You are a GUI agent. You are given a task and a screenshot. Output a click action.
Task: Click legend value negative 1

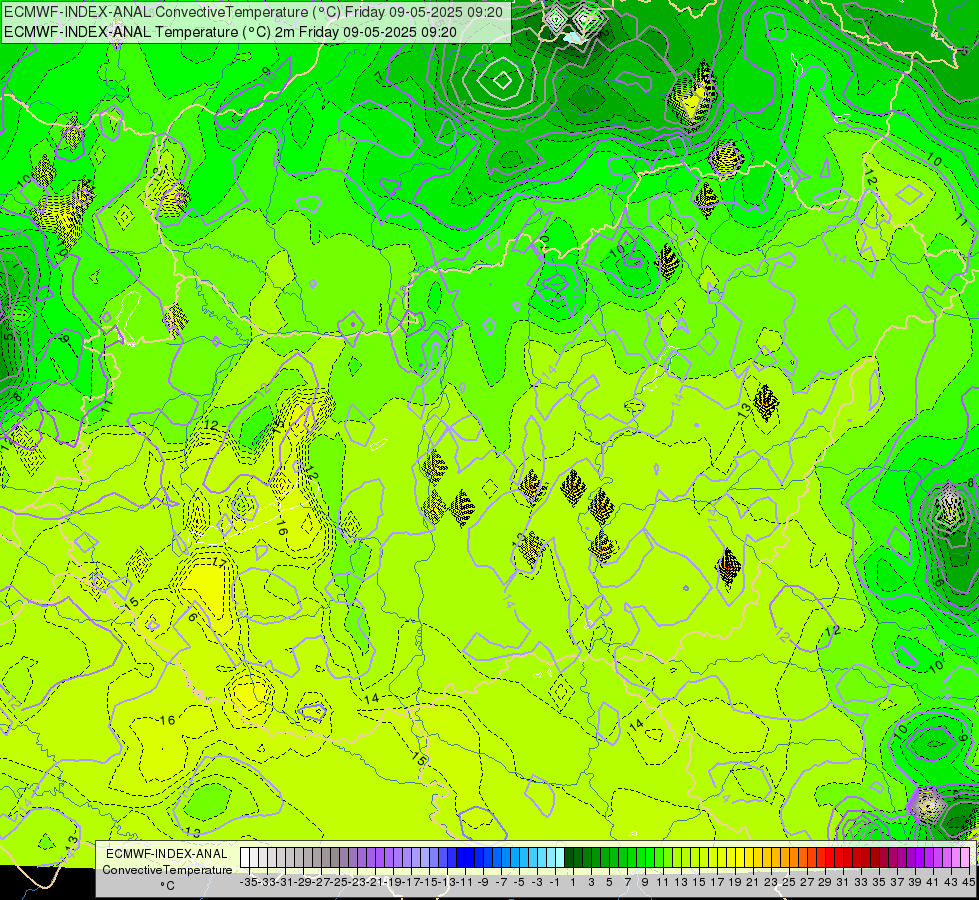pyautogui.click(x=555, y=882)
